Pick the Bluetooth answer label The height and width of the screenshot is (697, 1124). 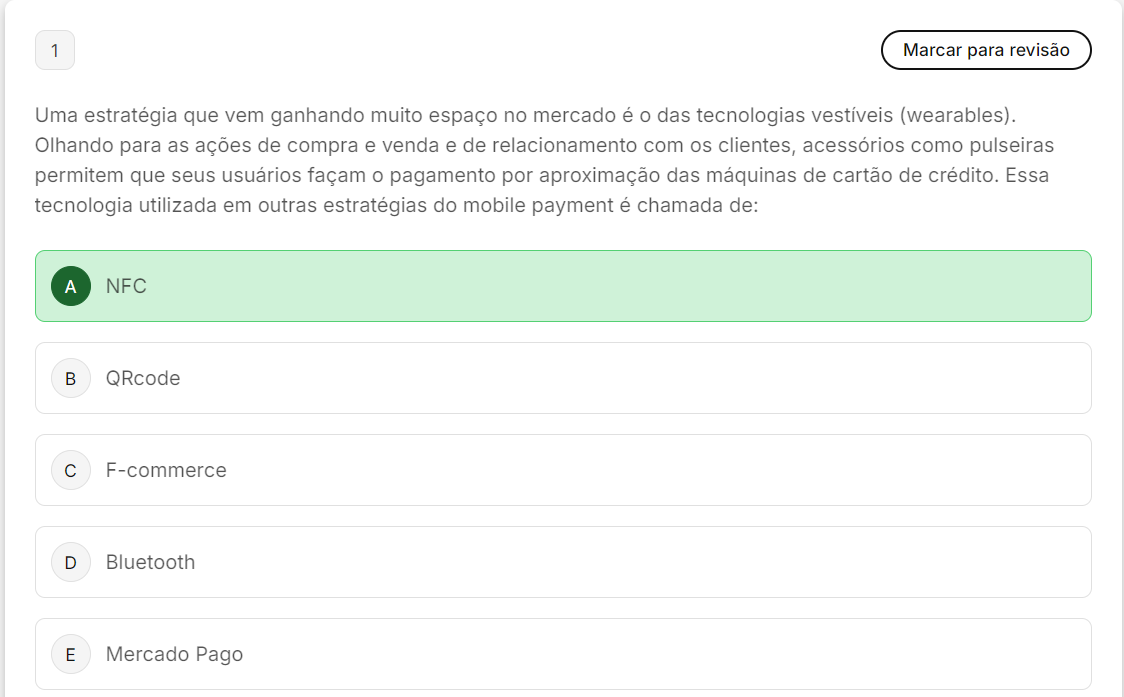point(150,562)
